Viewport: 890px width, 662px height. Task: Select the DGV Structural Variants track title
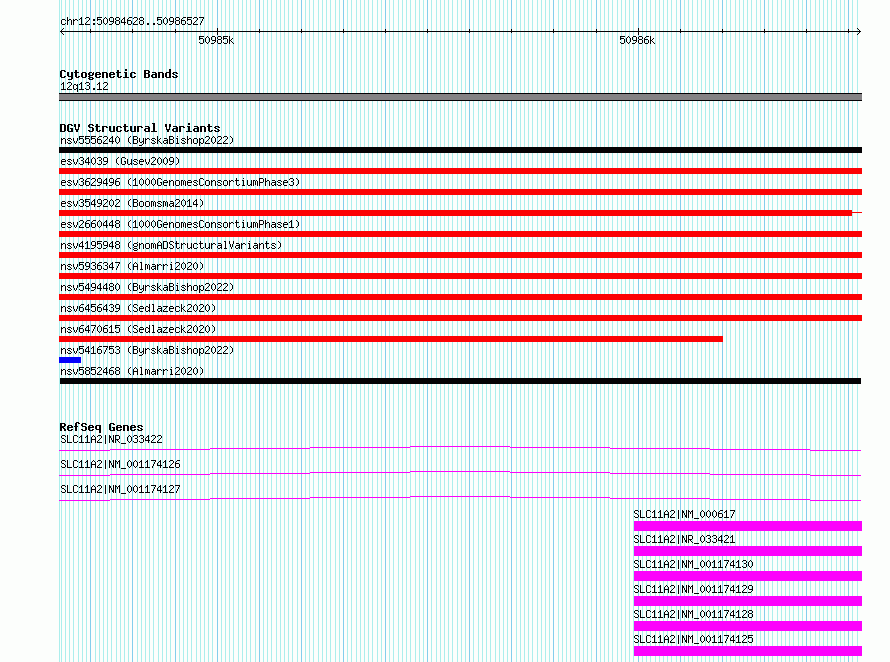(x=140, y=128)
